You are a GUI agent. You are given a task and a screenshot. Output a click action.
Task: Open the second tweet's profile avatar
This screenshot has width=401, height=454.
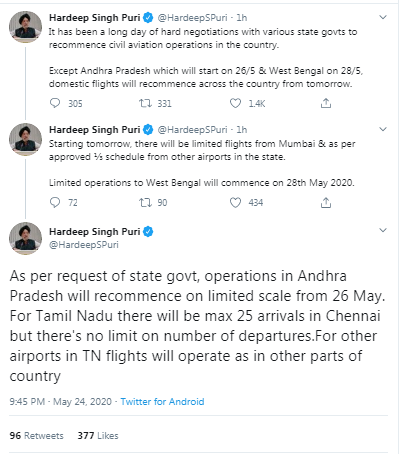[25, 139]
